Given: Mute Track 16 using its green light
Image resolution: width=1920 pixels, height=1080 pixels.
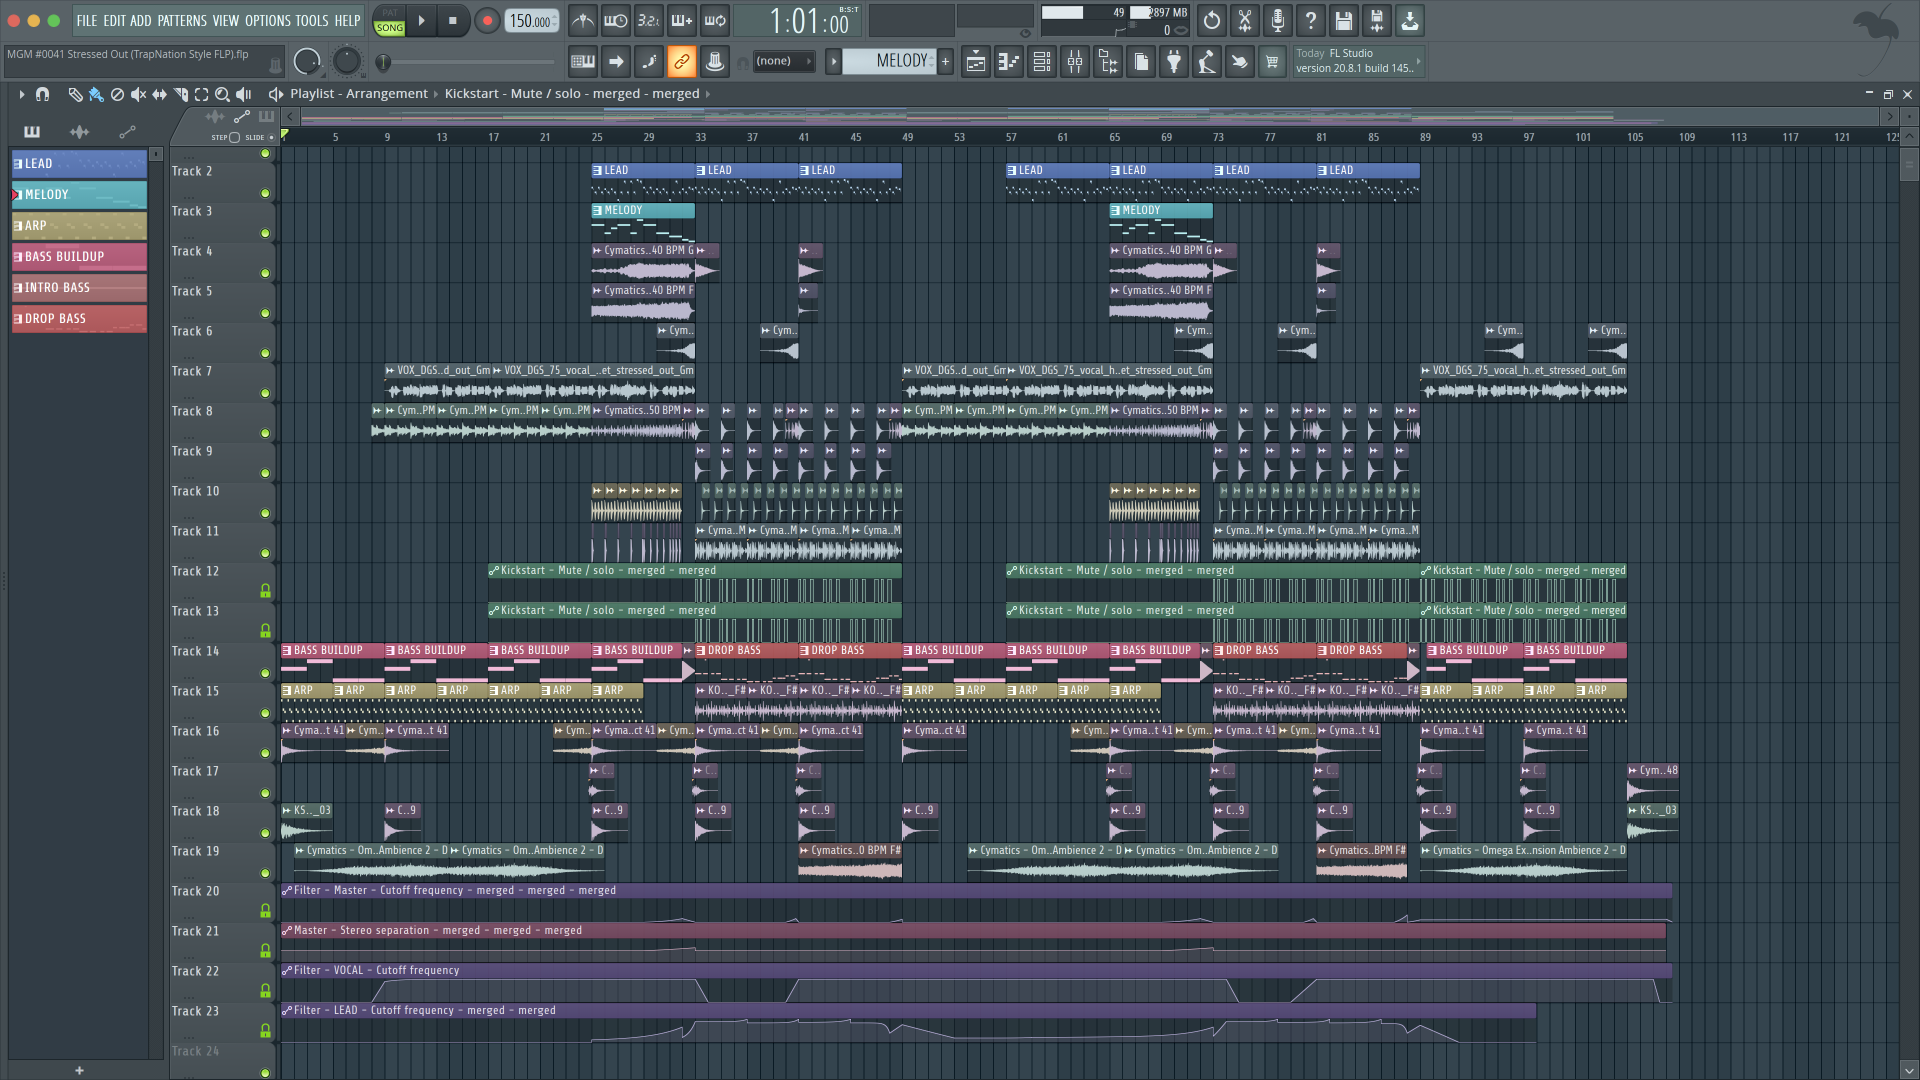Looking at the screenshot, I should [x=265, y=753].
